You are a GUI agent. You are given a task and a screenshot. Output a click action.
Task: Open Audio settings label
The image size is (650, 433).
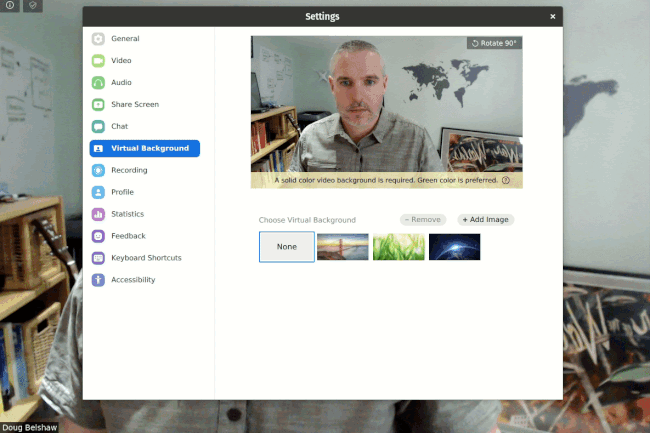point(121,82)
